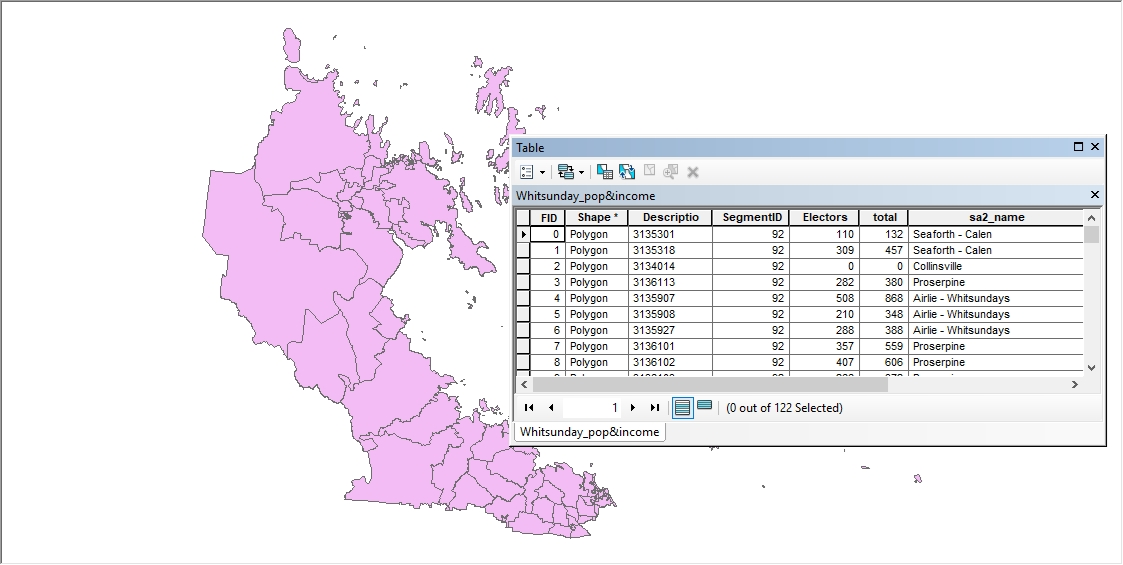Open the Related Tables icon
This screenshot has width=1123, height=565.
566,172
